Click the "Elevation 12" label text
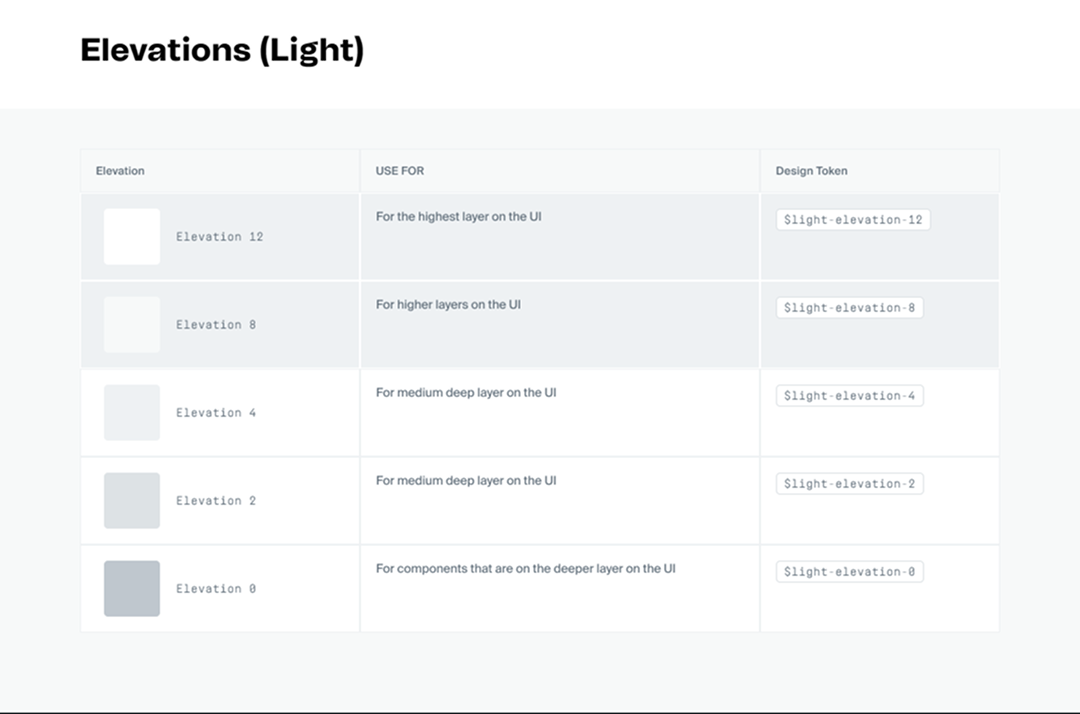The height and width of the screenshot is (714, 1080). point(220,237)
